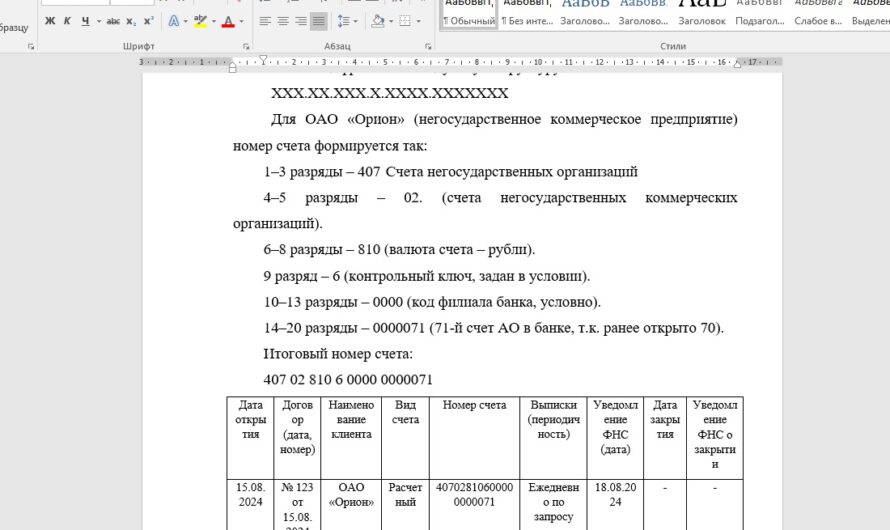Open the clipboard group dialog launcher

click(31, 47)
